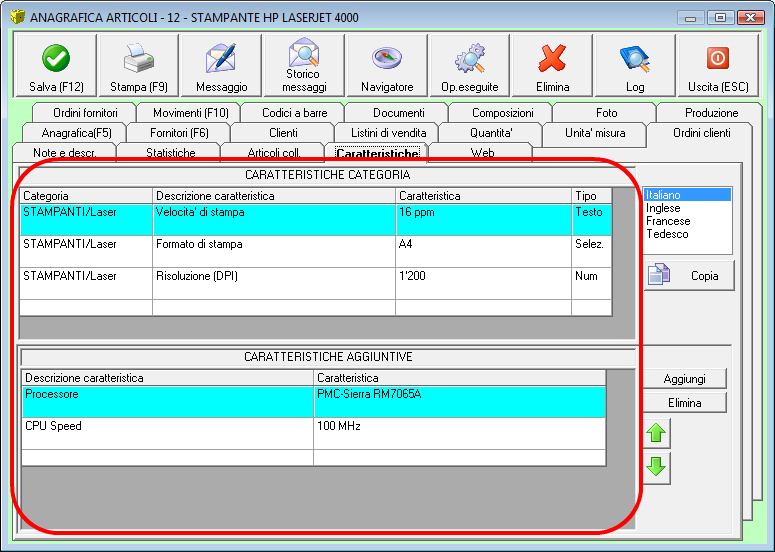Viewport: 775px width, 552px height.
Task: Open the Statistiche tab
Action: pos(171,153)
